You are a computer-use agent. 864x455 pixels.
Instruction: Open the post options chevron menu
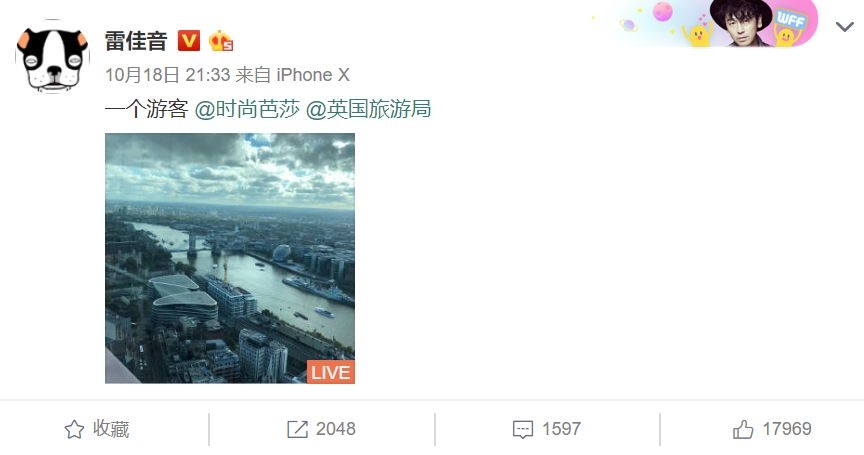click(844, 26)
